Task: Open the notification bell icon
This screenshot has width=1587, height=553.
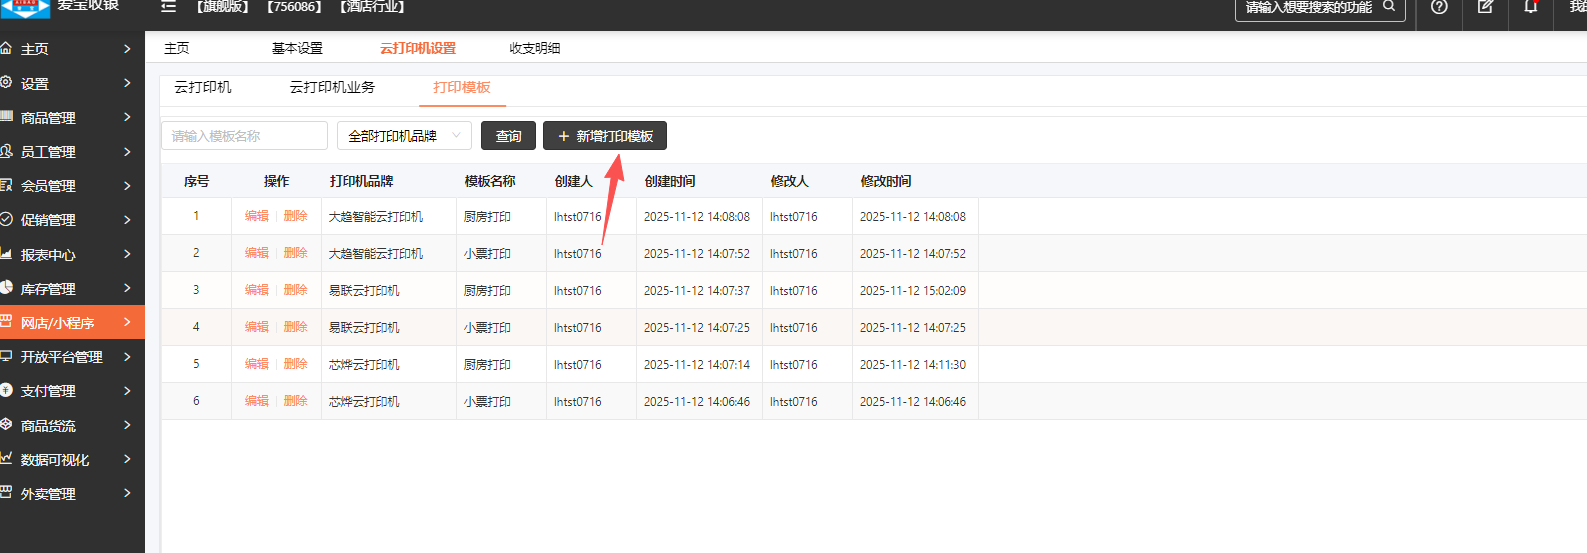Action: pyautogui.click(x=1530, y=7)
